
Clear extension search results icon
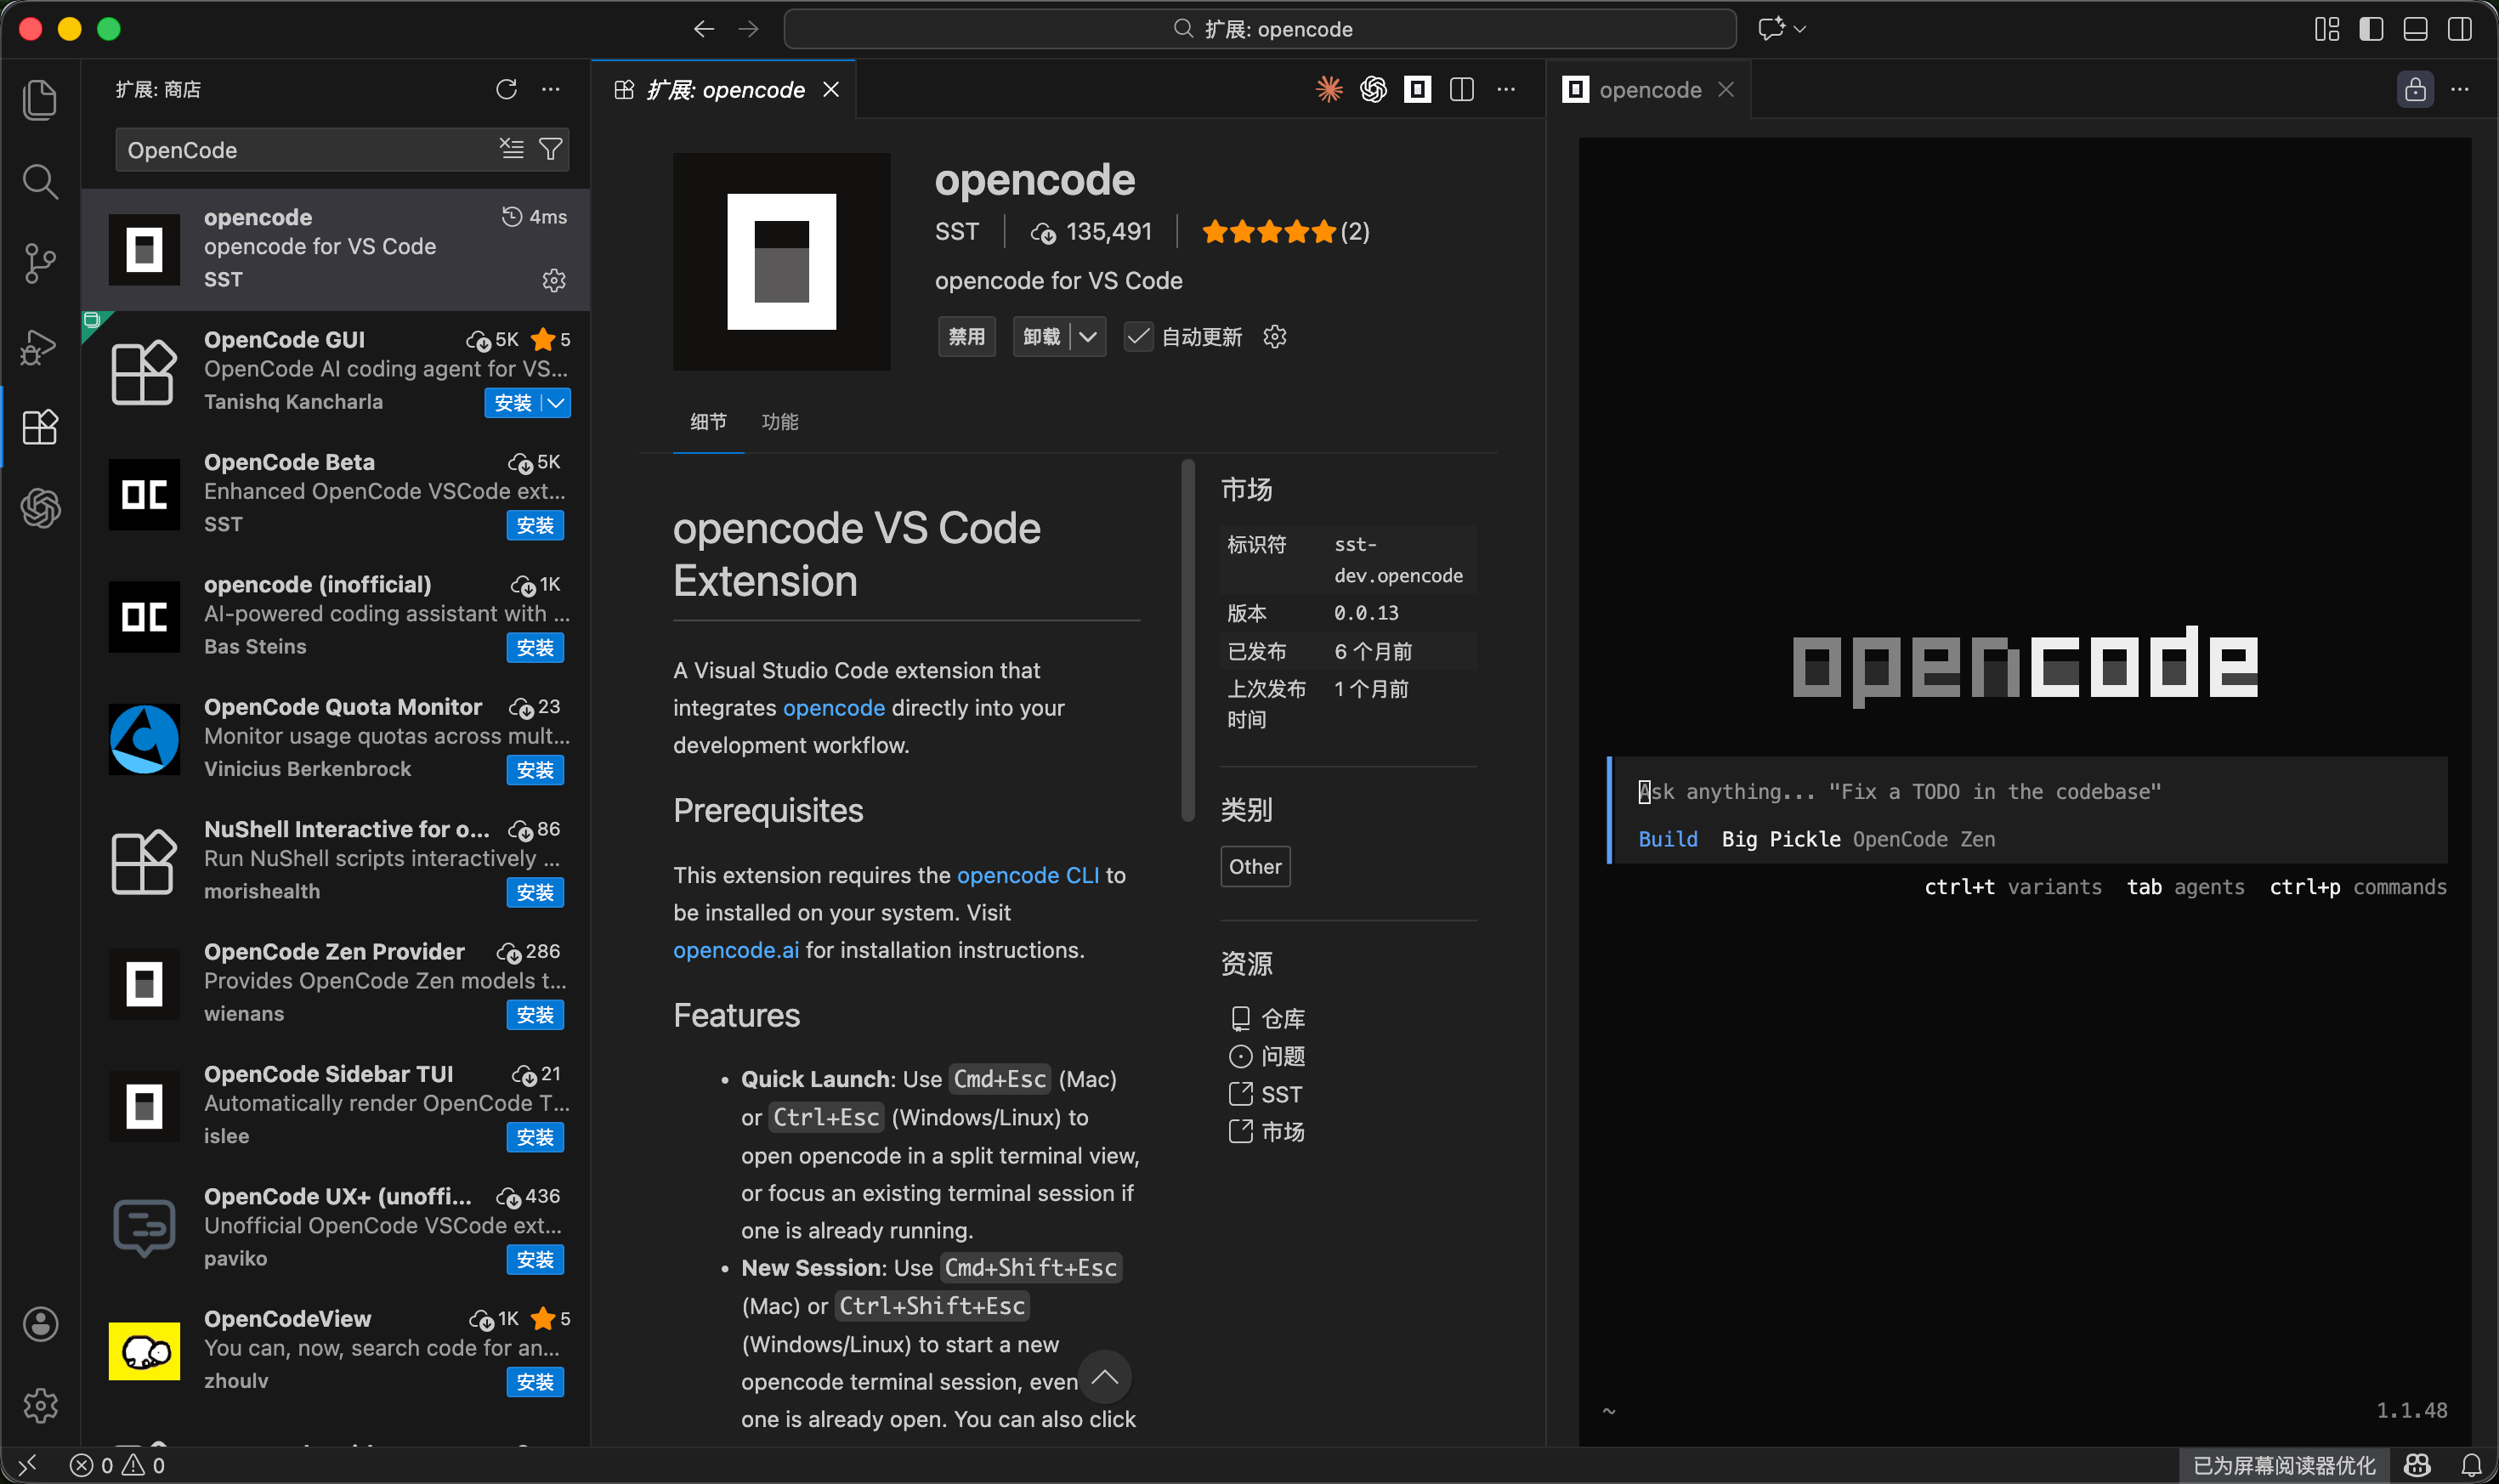point(511,150)
